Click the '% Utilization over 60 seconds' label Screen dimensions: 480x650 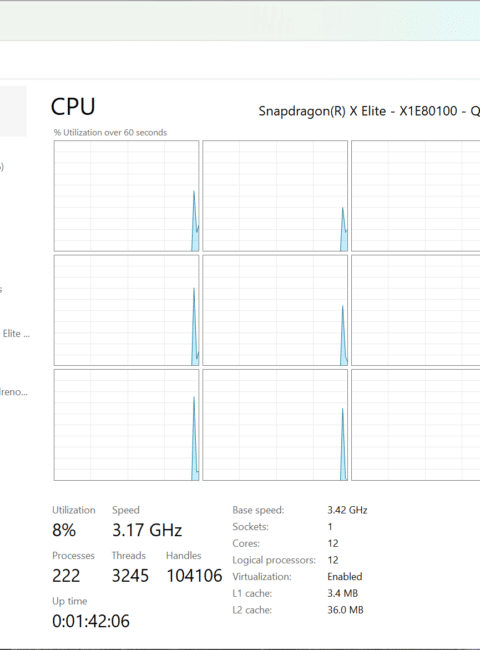coord(110,133)
